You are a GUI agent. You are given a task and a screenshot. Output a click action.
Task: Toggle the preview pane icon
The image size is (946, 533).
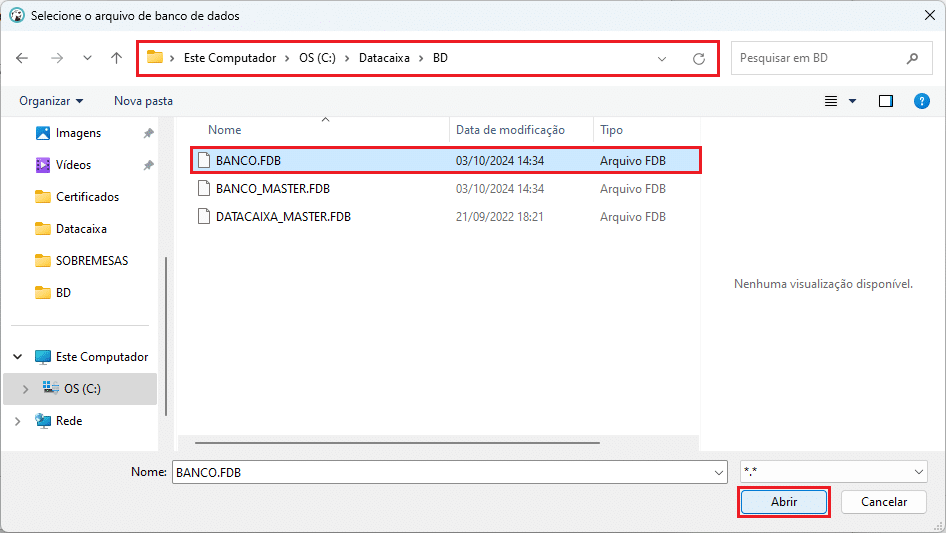885,101
